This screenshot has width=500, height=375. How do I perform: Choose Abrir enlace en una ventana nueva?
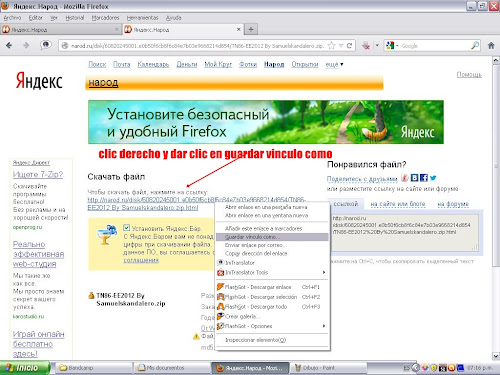click(272, 215)
